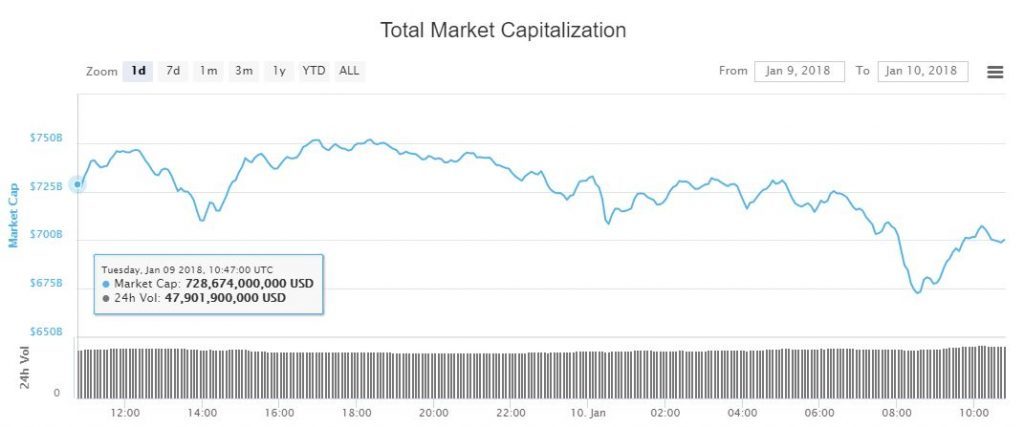
Task: Click the 10. Jan time axis label
Action: pyautogui.click(x=588, y=412)
